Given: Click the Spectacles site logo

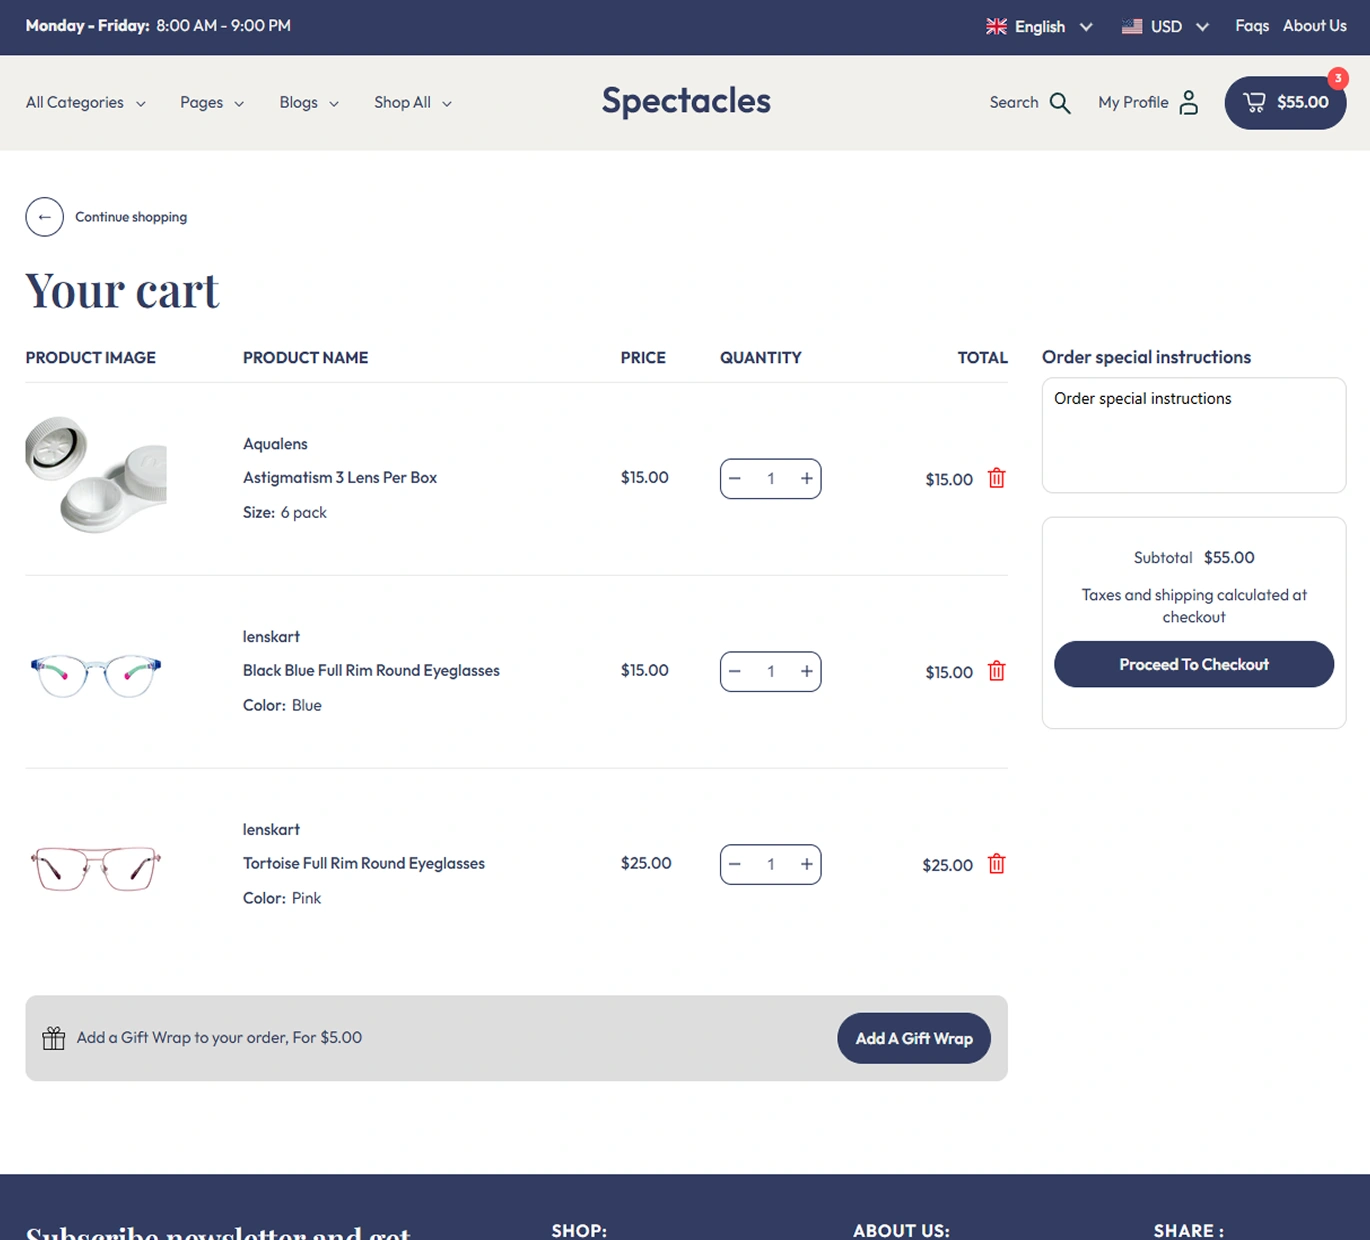Looking at the screenshot, I should (x=686, y=101).
